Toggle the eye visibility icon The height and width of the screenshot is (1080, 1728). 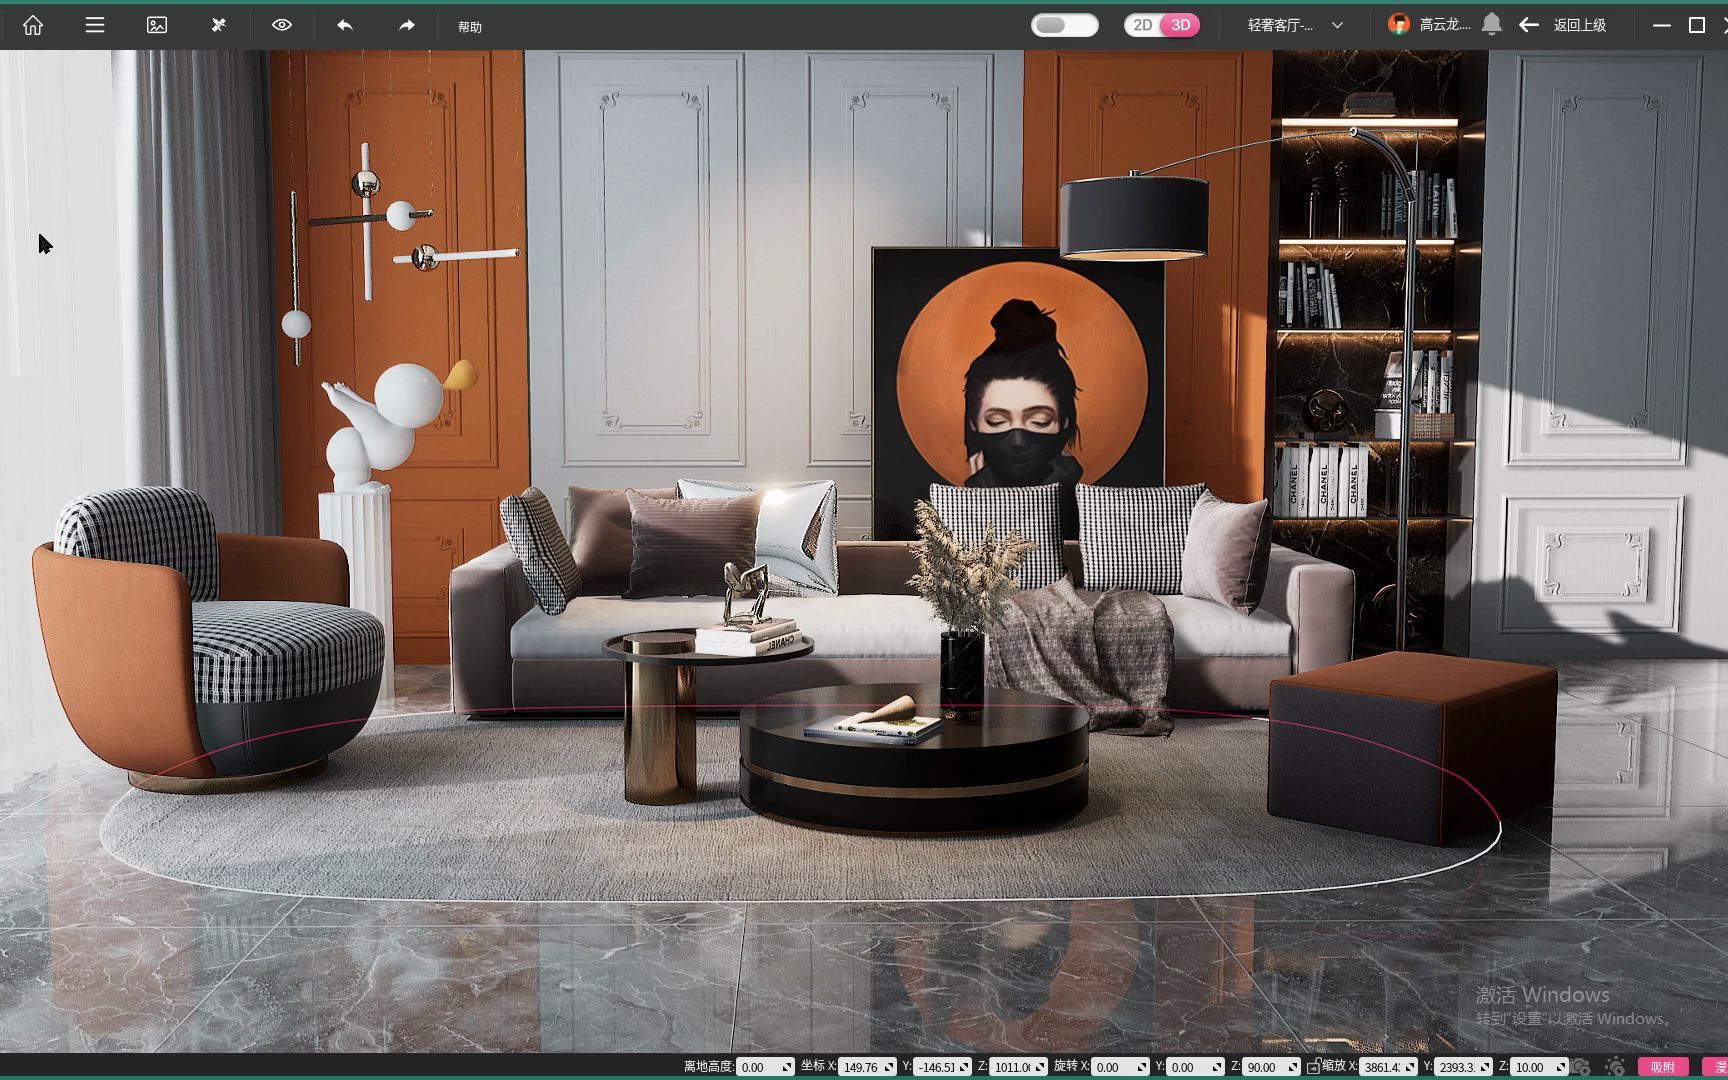tap(282, 25)
